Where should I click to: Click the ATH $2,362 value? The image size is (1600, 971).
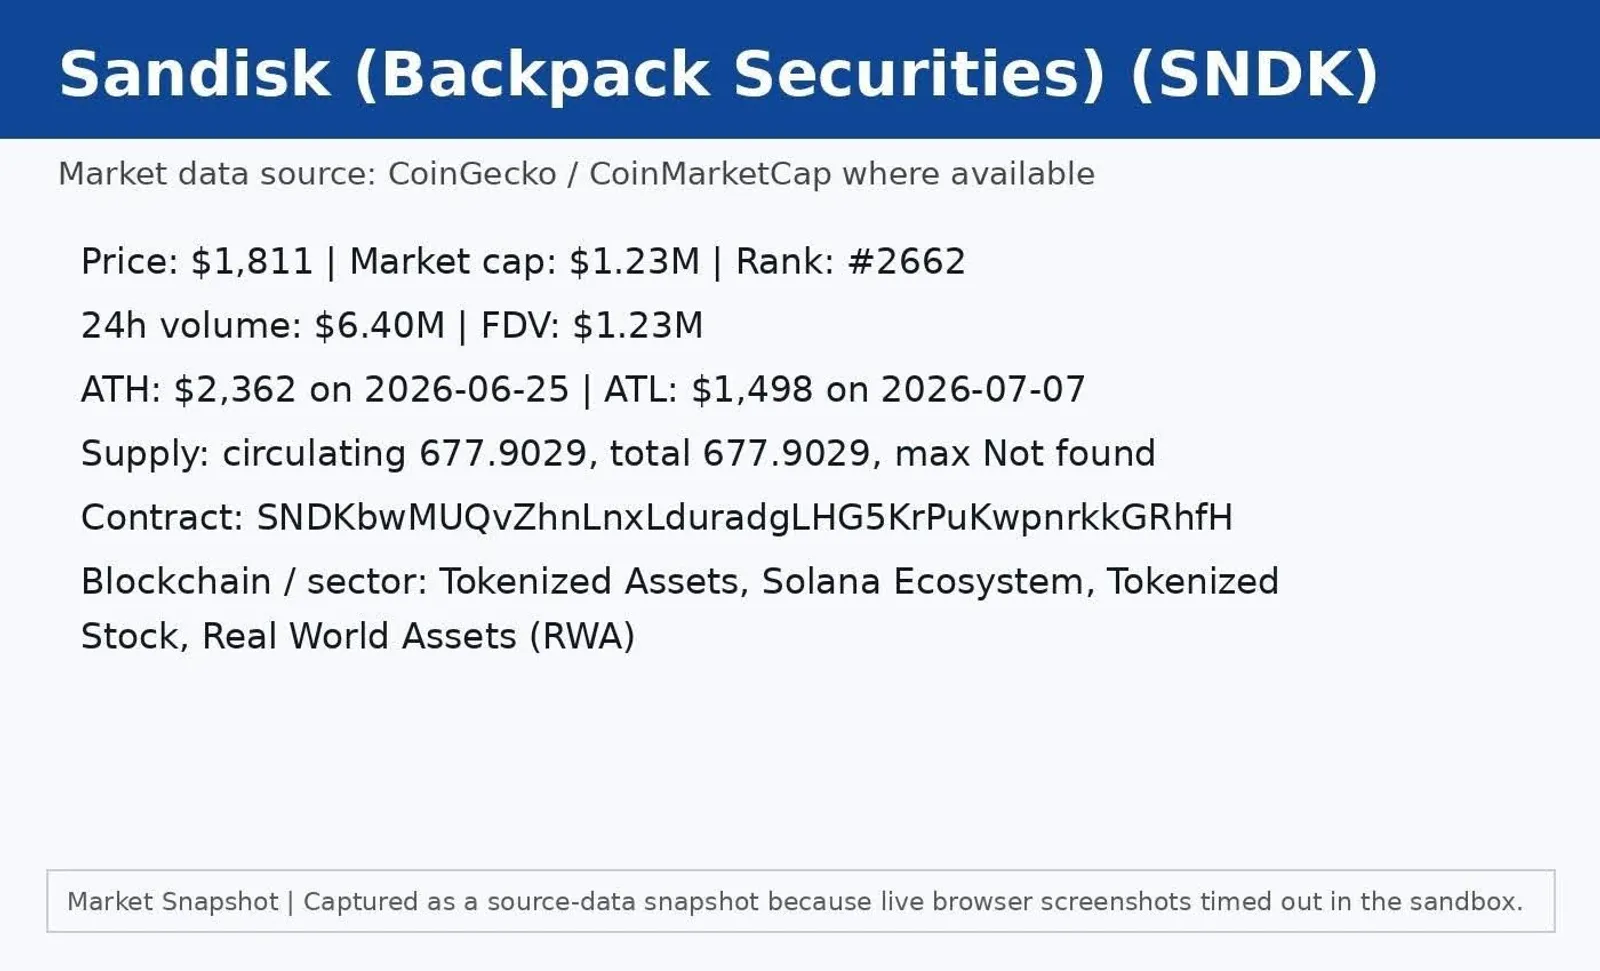point(235,390)
